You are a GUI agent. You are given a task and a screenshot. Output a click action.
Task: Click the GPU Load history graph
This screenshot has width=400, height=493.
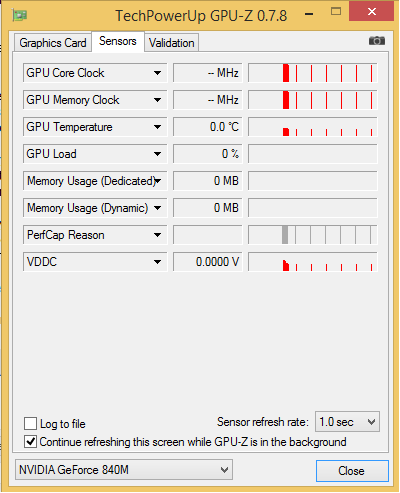(313, 154)
